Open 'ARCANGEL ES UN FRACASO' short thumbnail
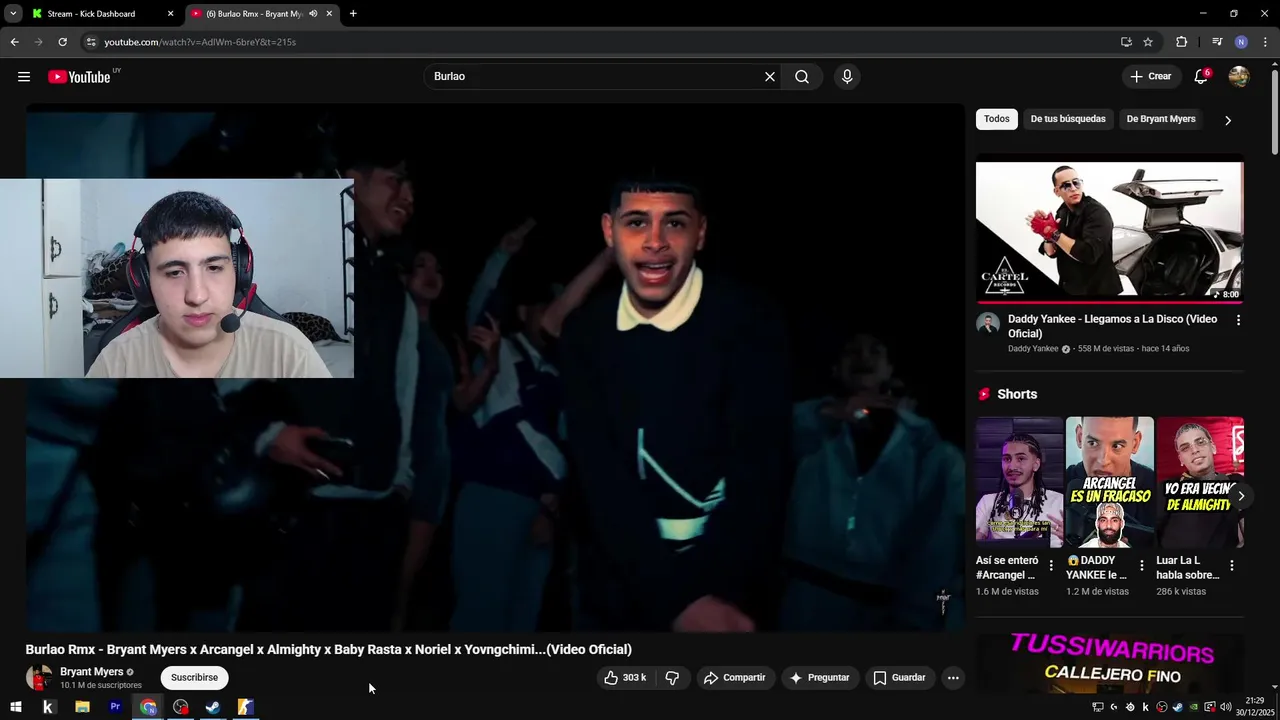1280x720 pixels. click(1110, 483)
